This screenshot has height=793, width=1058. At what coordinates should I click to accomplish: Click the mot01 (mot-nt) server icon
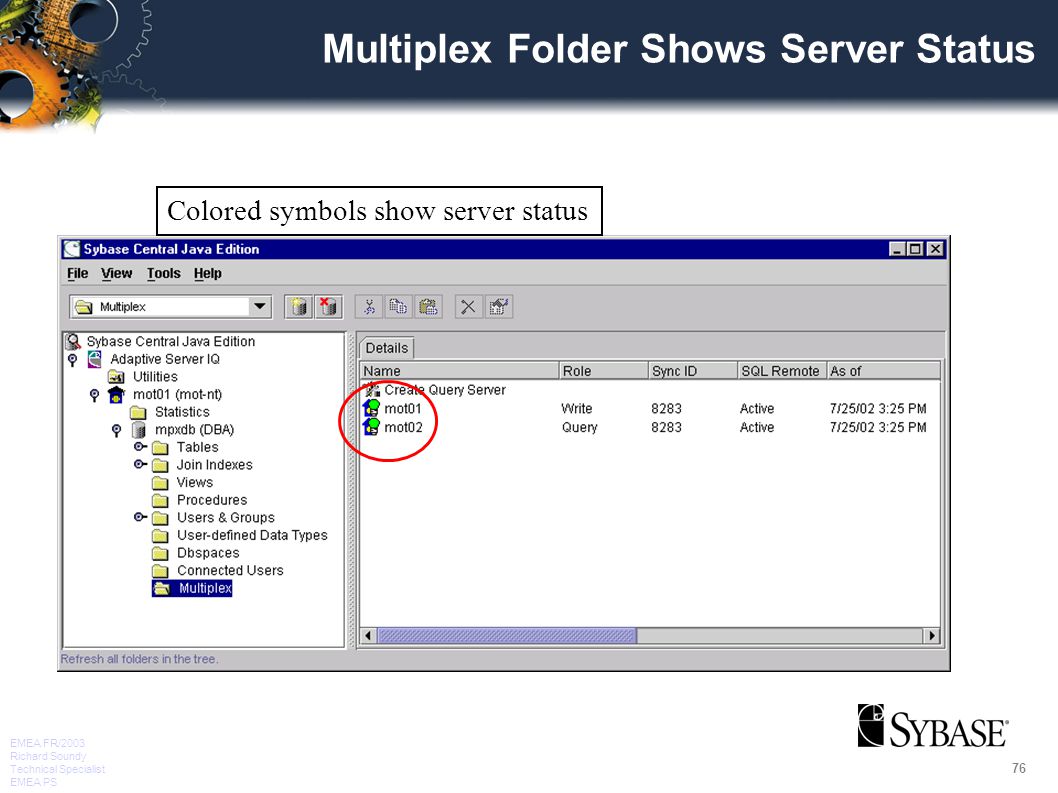[x=116, y=393]
